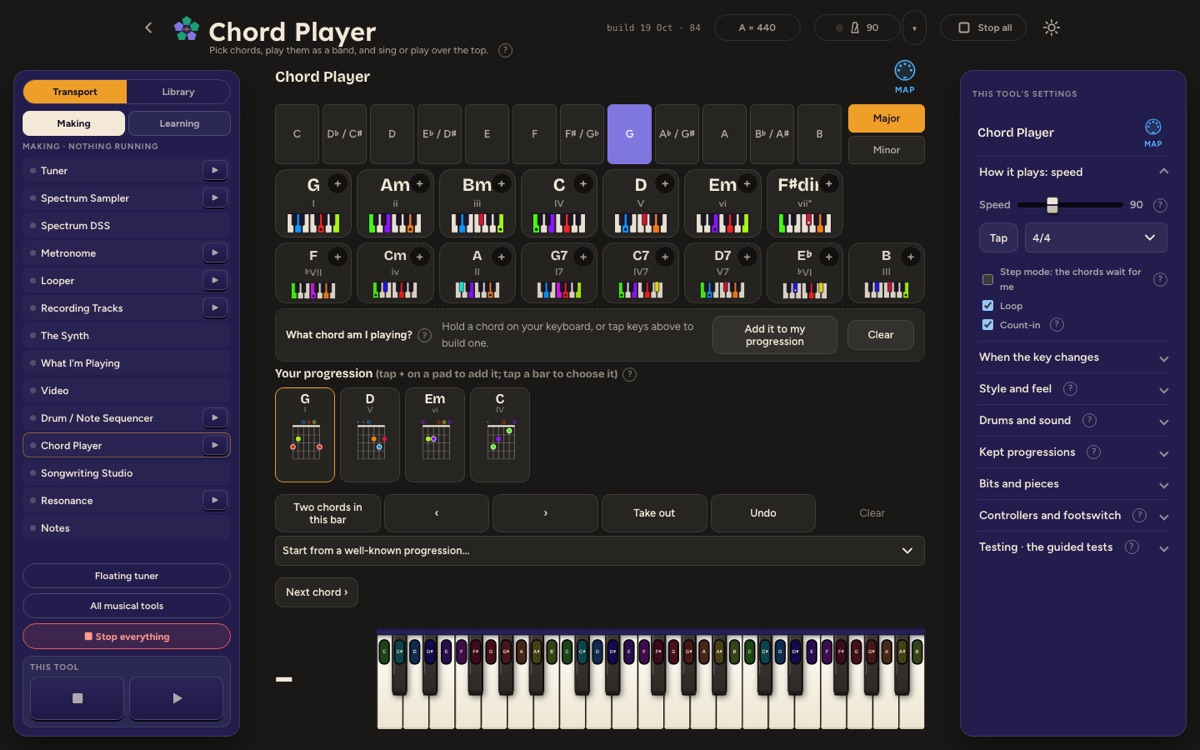
Task: Select the D bar in your progression
Action: pos(370,435)
